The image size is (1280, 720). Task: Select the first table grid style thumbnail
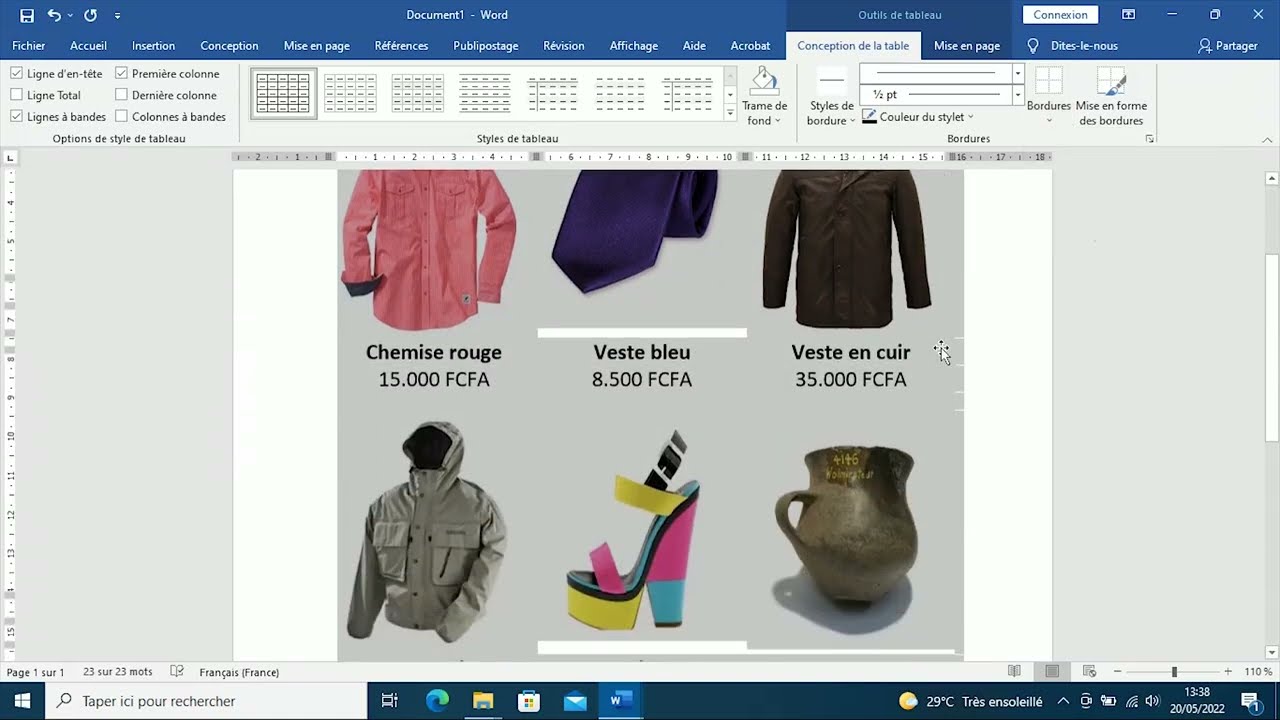(283, 93)
